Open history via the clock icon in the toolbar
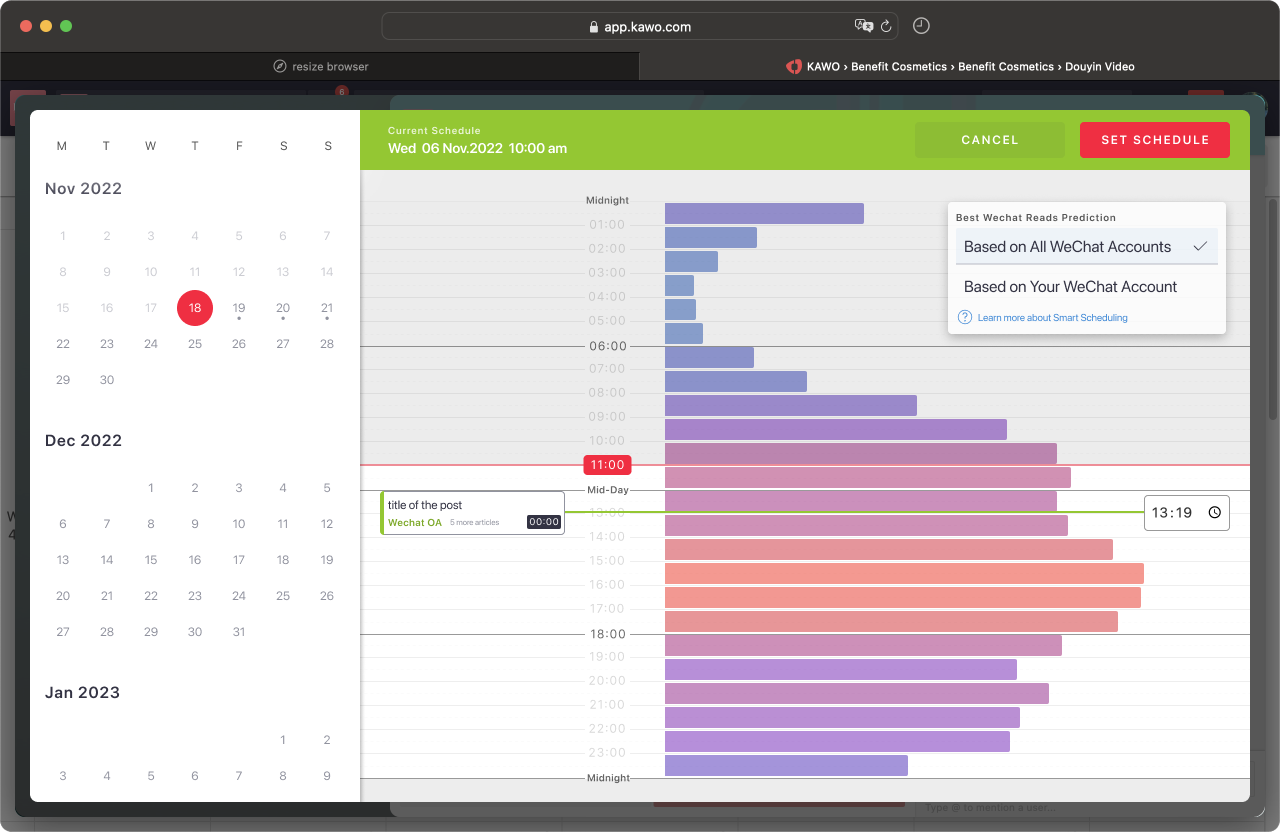Viewport: 1280px width, 832px height. pos(920,26)
